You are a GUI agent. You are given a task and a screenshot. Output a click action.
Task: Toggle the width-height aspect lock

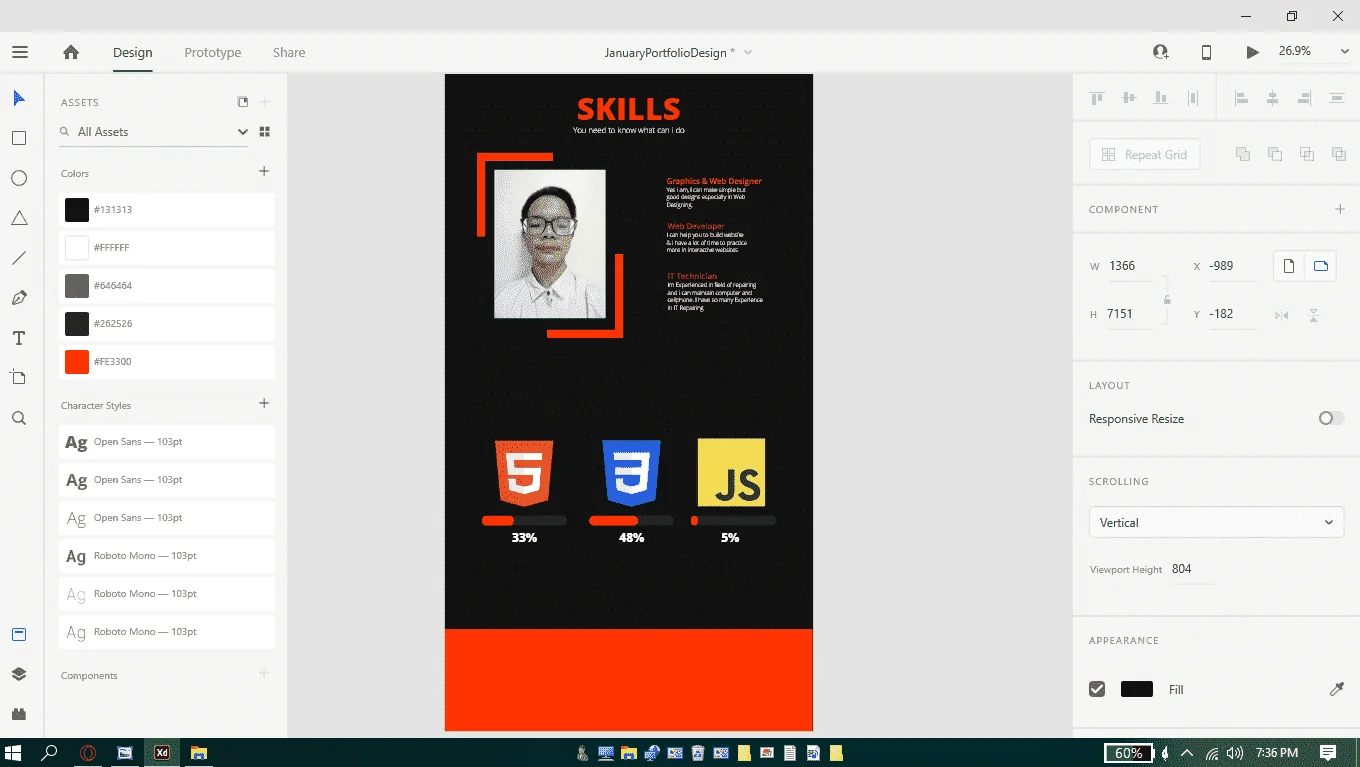point(1167,299)
